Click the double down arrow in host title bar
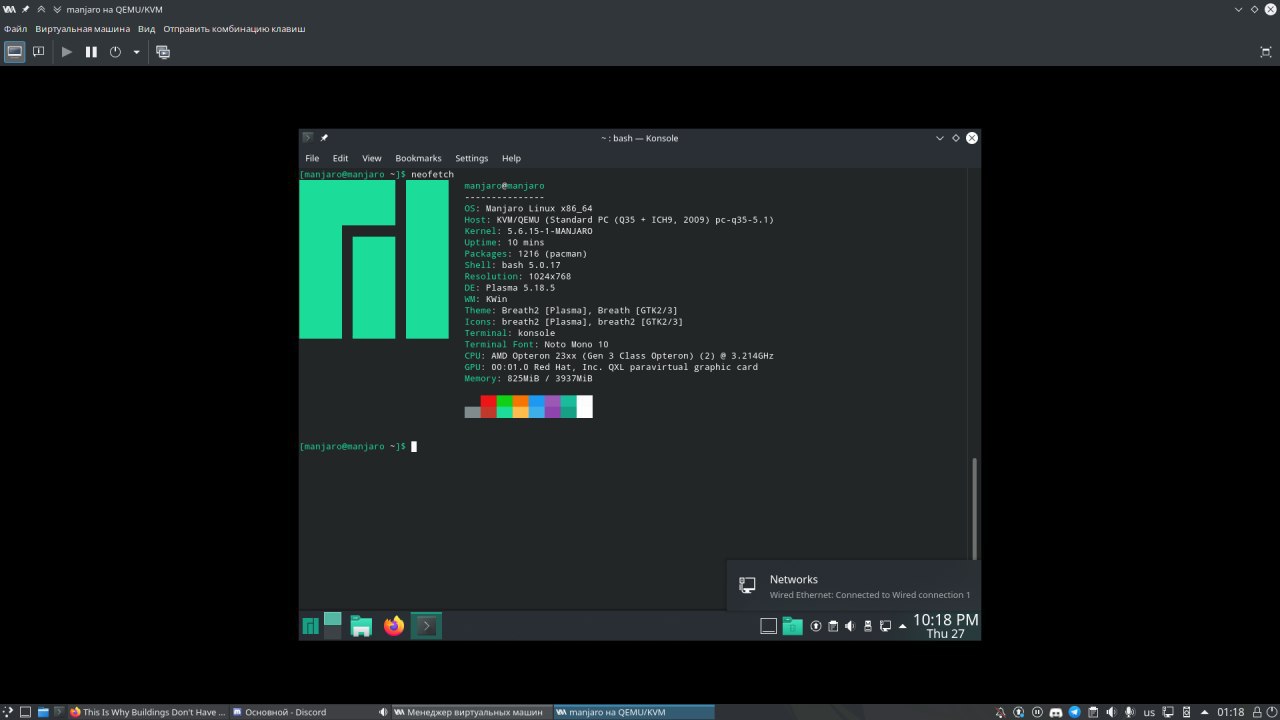The height and width of the screenshot is (720, 1280). [56, 9]
